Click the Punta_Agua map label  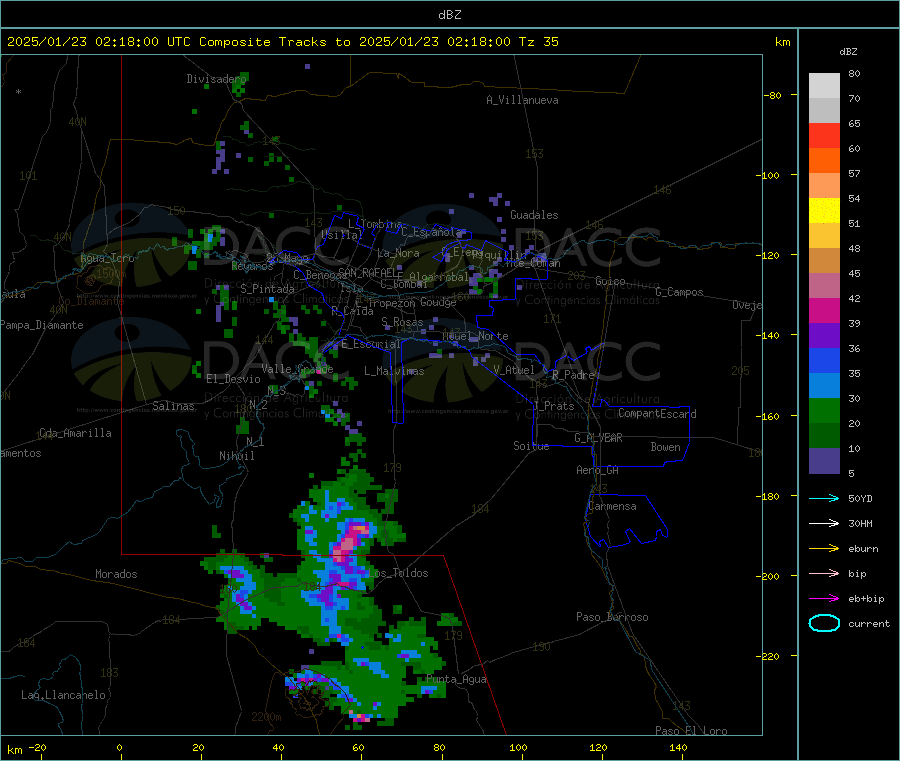click(456, 679)
